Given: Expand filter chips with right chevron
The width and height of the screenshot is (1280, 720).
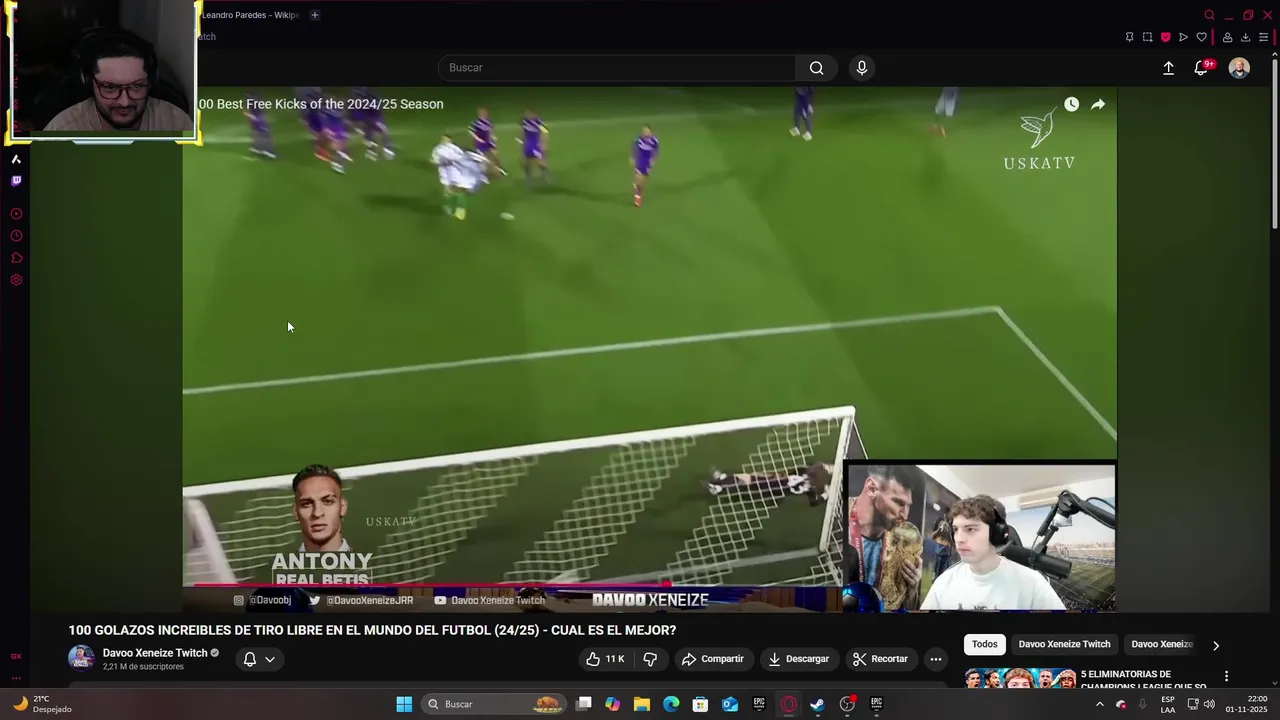Looking at the screenshot, I should click(x=1216, y=645).
